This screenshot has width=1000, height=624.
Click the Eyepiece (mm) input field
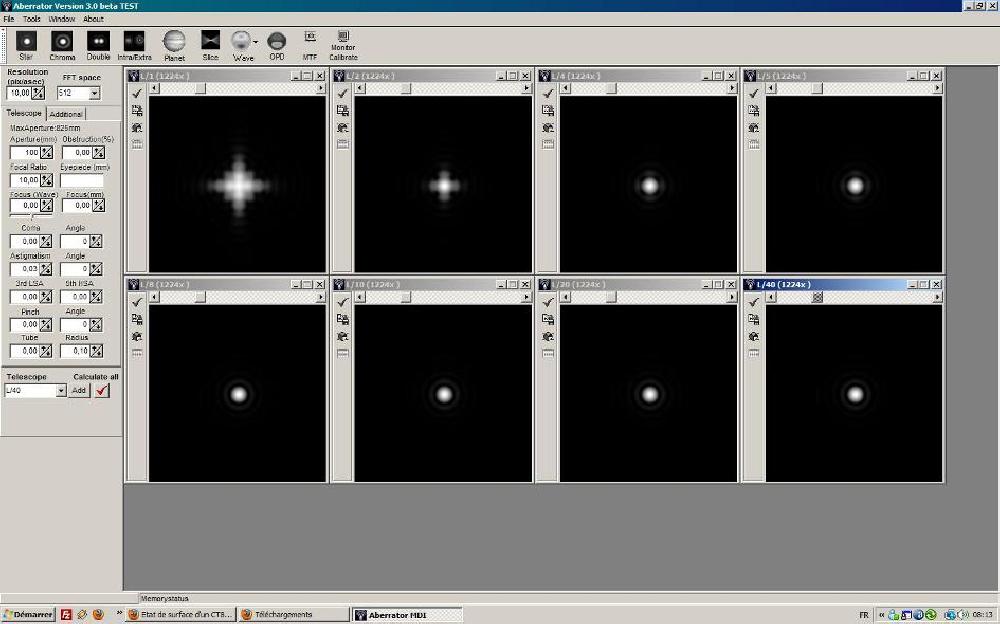point(82,181)
